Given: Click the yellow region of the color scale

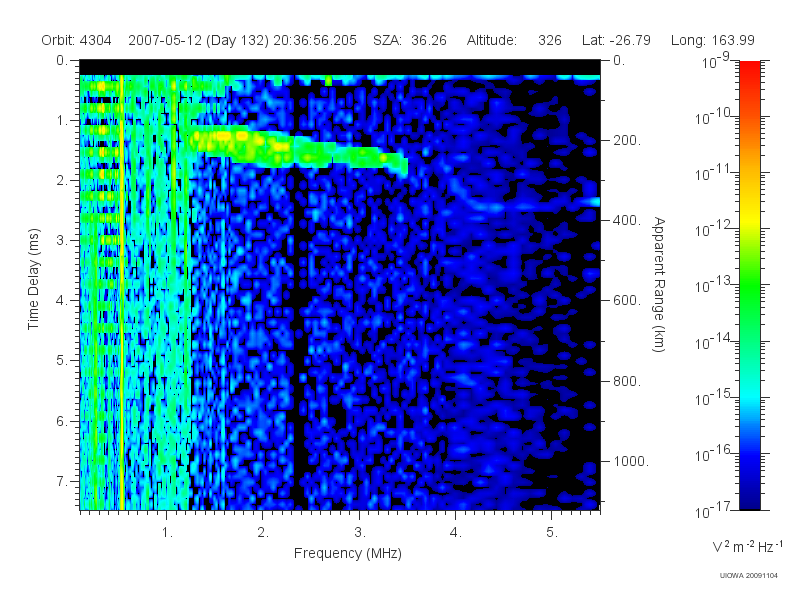Looking at the screenshot, I should click(749, 217).
